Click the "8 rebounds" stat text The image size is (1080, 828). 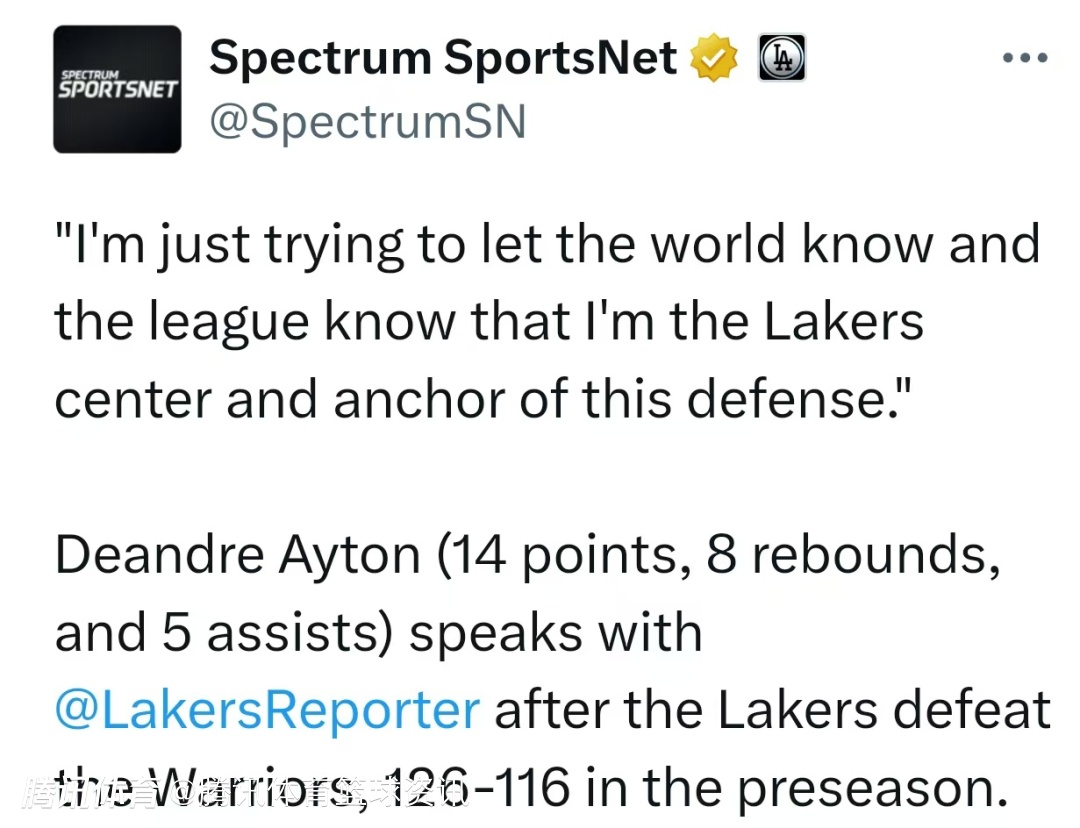click(852, 555)
